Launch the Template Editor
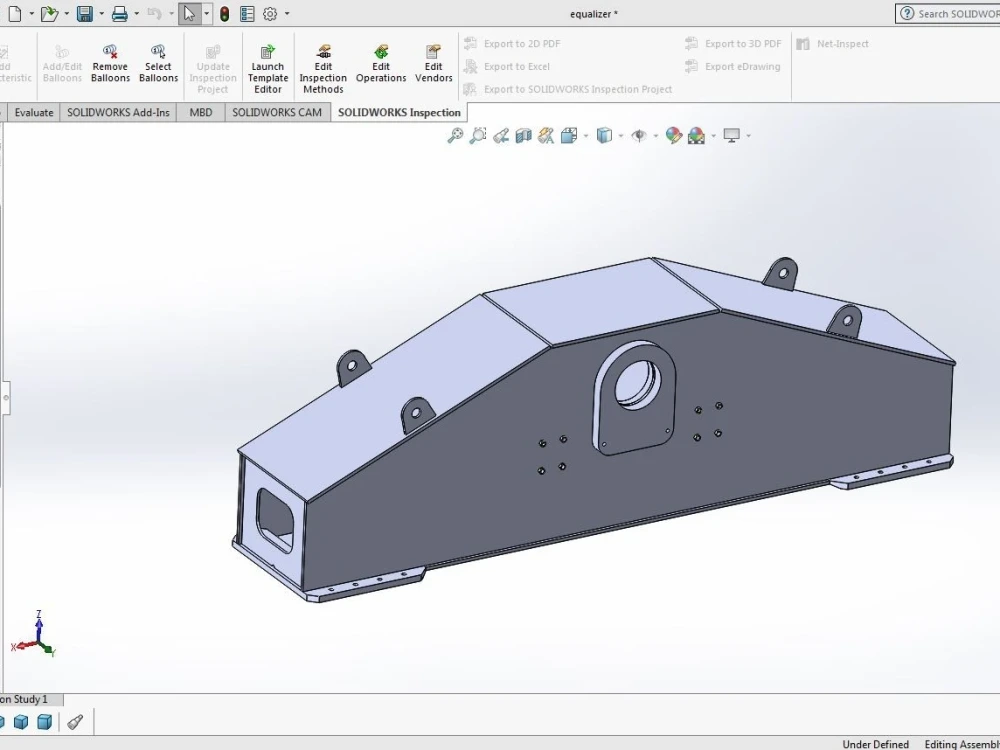Viewport: 1000px width, 750px height. (x=268, y=70)
